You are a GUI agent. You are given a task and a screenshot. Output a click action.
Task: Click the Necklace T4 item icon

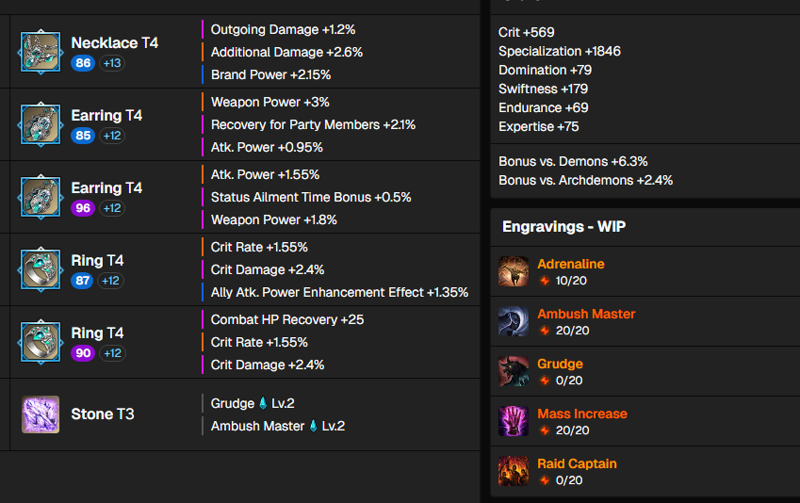point(40,52)
